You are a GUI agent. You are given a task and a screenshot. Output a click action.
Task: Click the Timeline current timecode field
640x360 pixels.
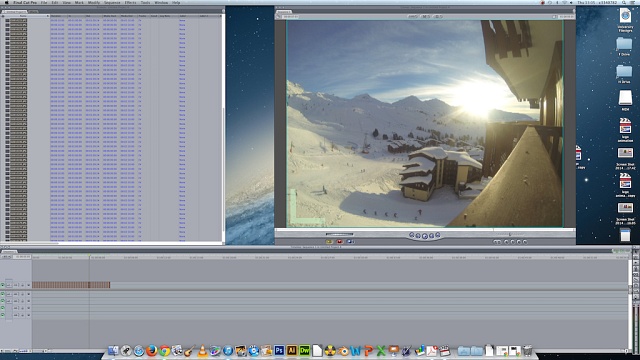(22, 257)
